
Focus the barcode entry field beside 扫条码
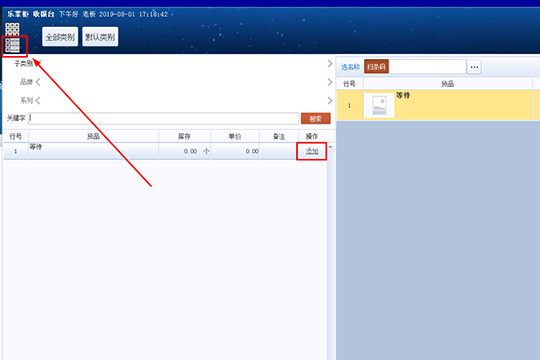[x=428, y=67]
